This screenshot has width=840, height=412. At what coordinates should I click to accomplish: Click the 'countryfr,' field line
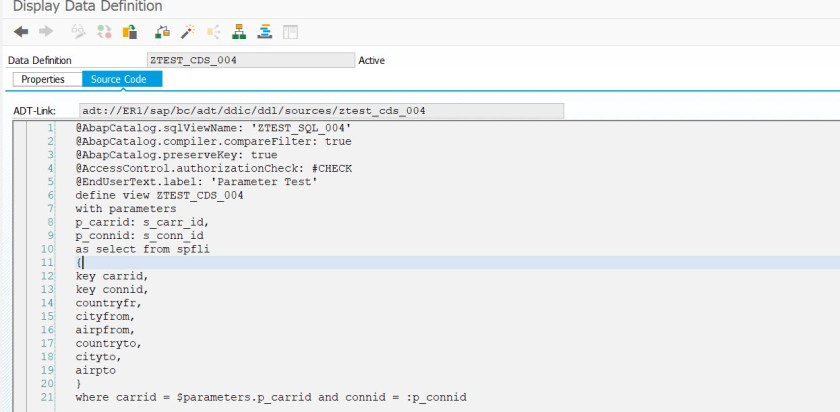[x=109, y=303]
